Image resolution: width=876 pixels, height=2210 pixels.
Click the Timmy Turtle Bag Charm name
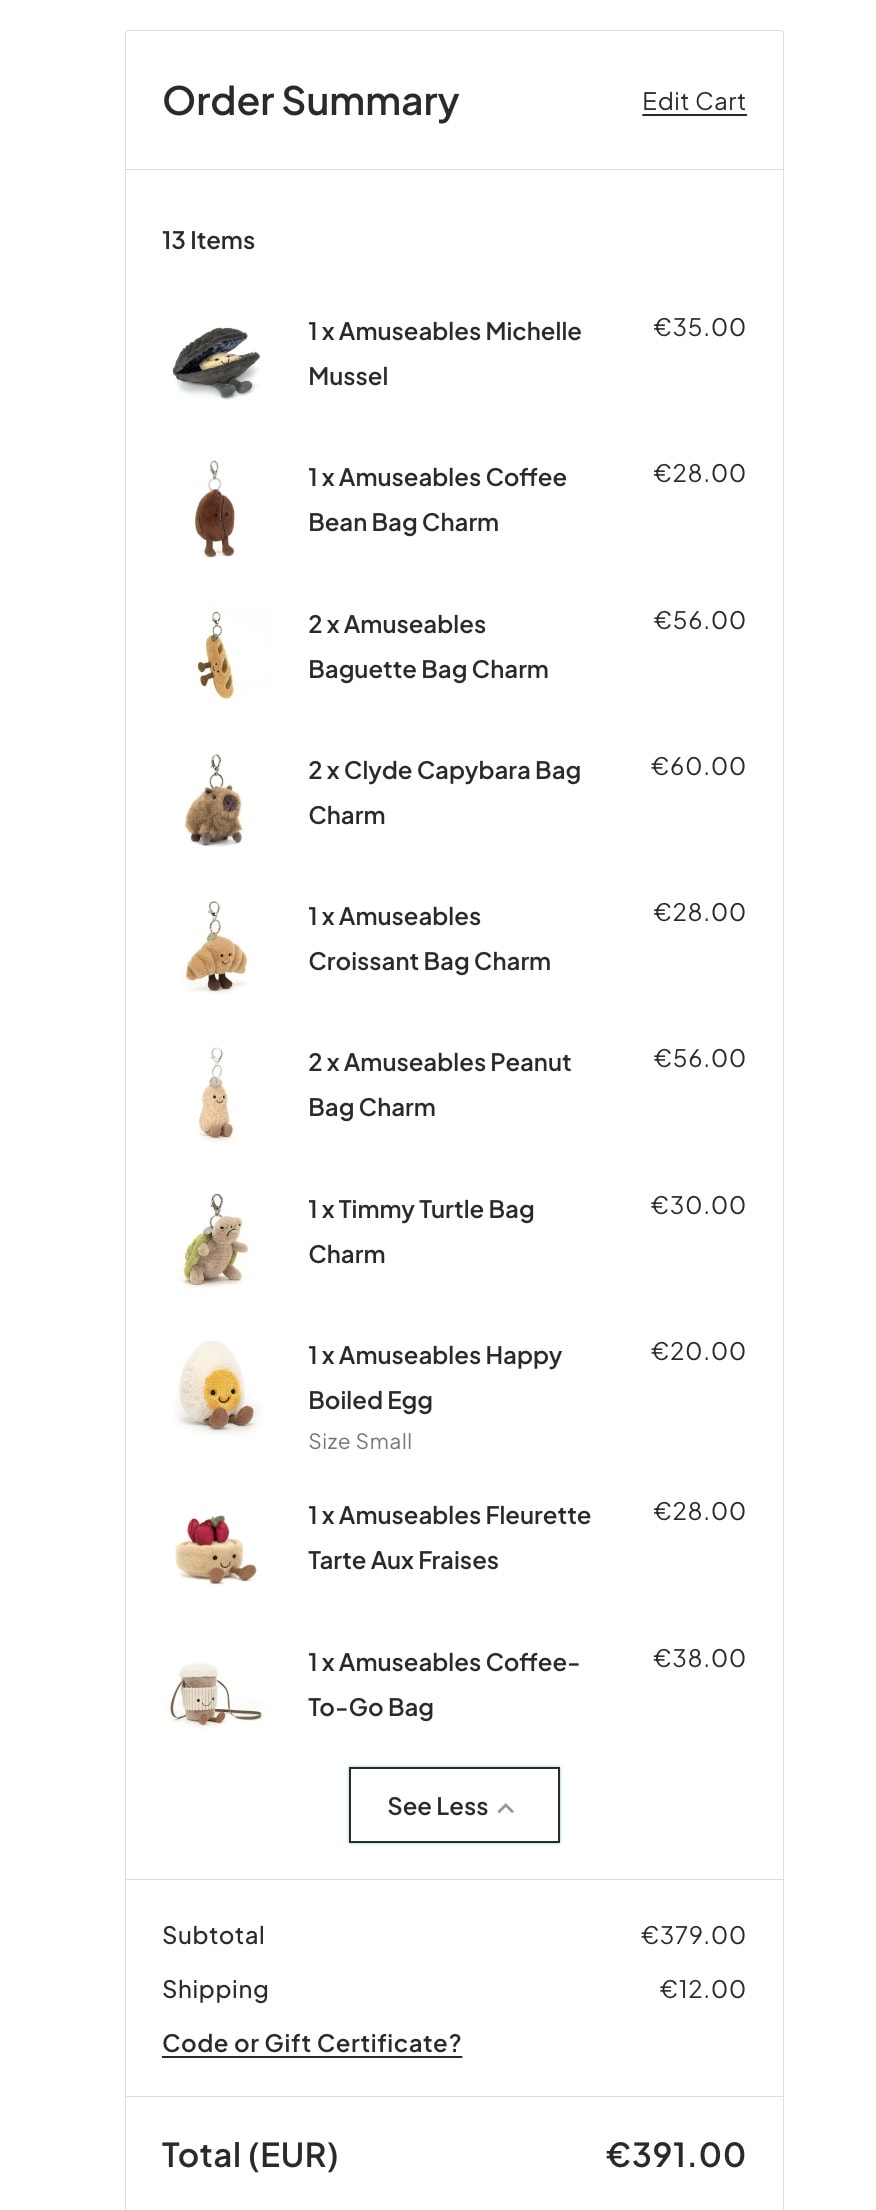tap(421, 1231)
